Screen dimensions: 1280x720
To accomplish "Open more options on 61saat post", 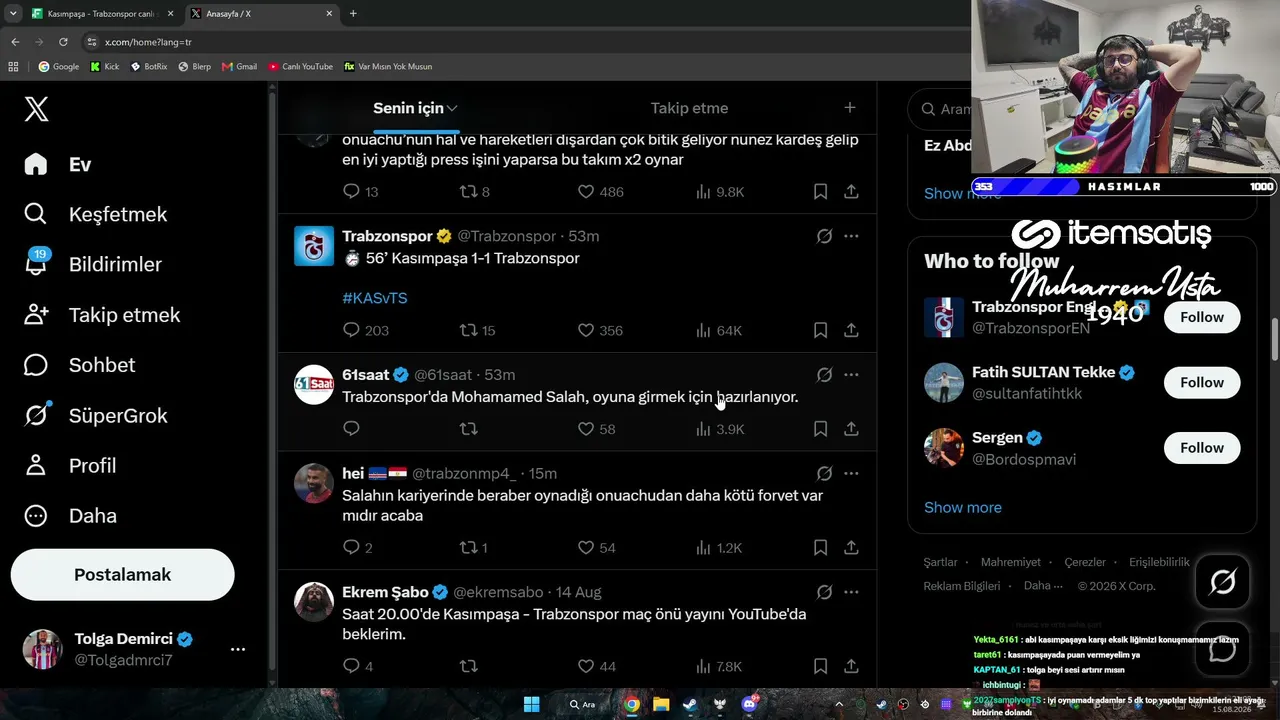I will (851, 375).
